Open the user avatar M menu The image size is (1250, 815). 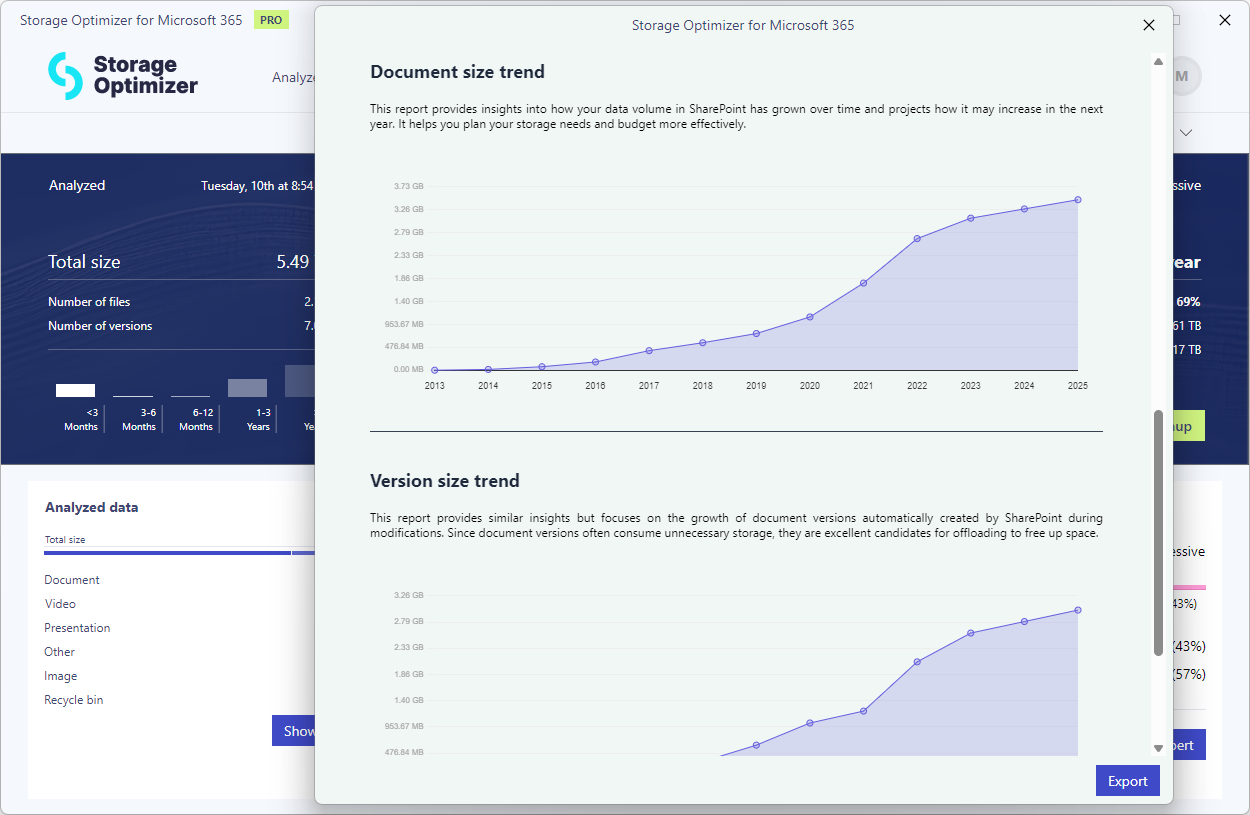point(1183,76)
